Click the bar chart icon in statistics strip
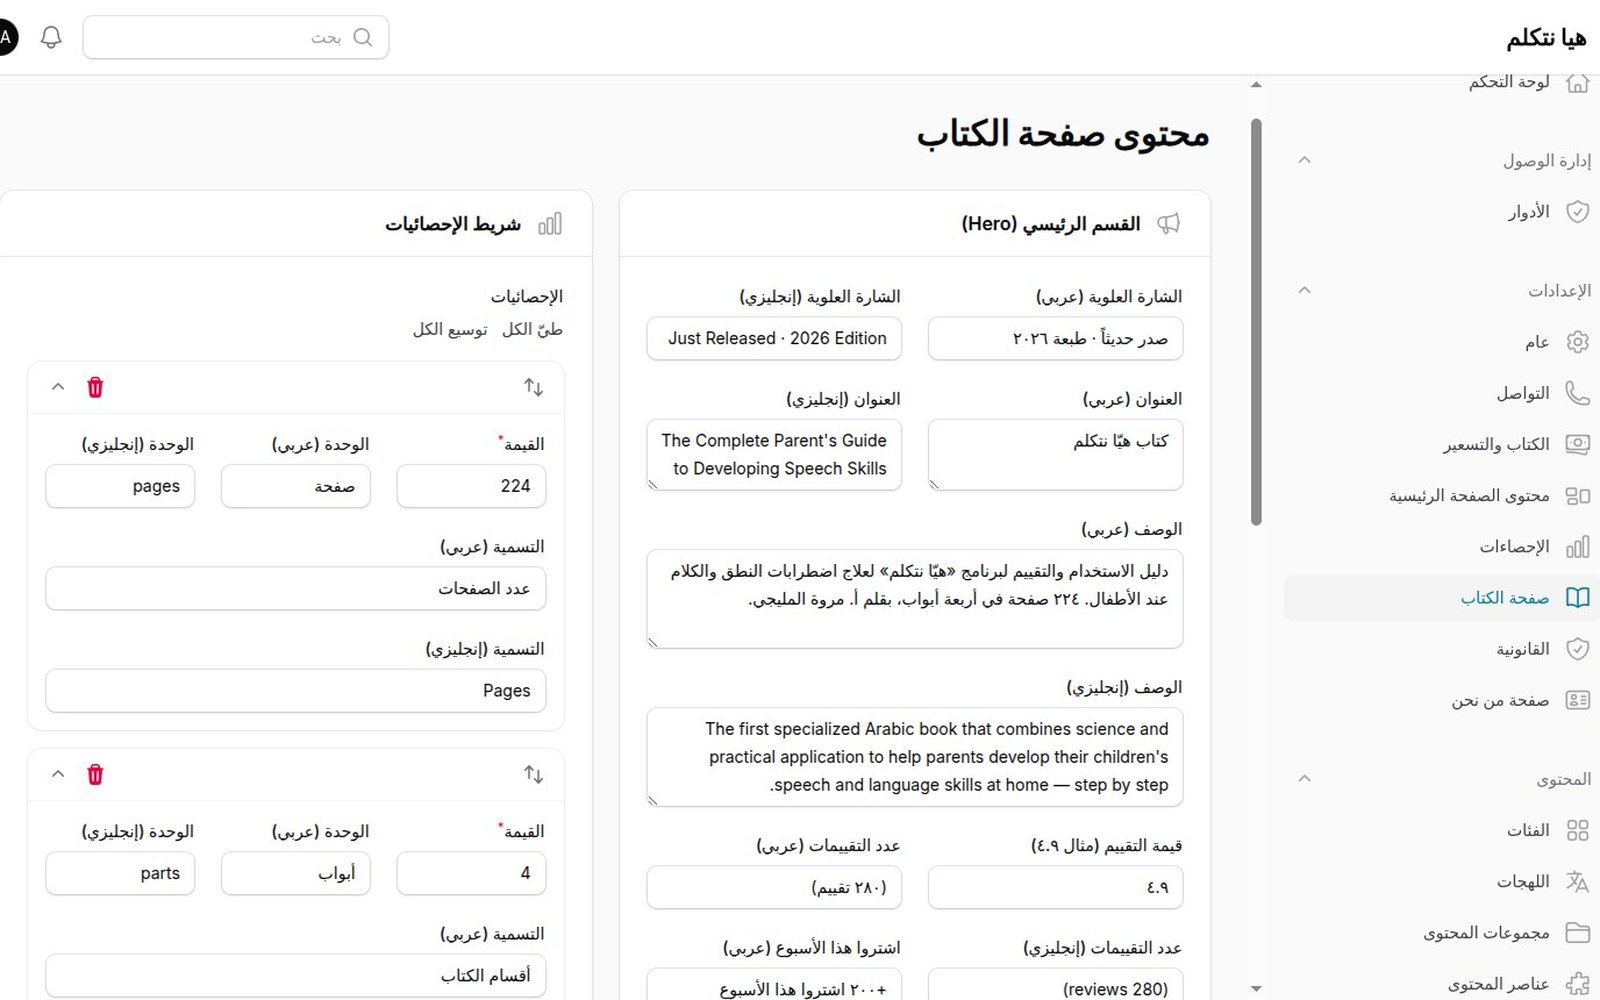 click(550, 224)
